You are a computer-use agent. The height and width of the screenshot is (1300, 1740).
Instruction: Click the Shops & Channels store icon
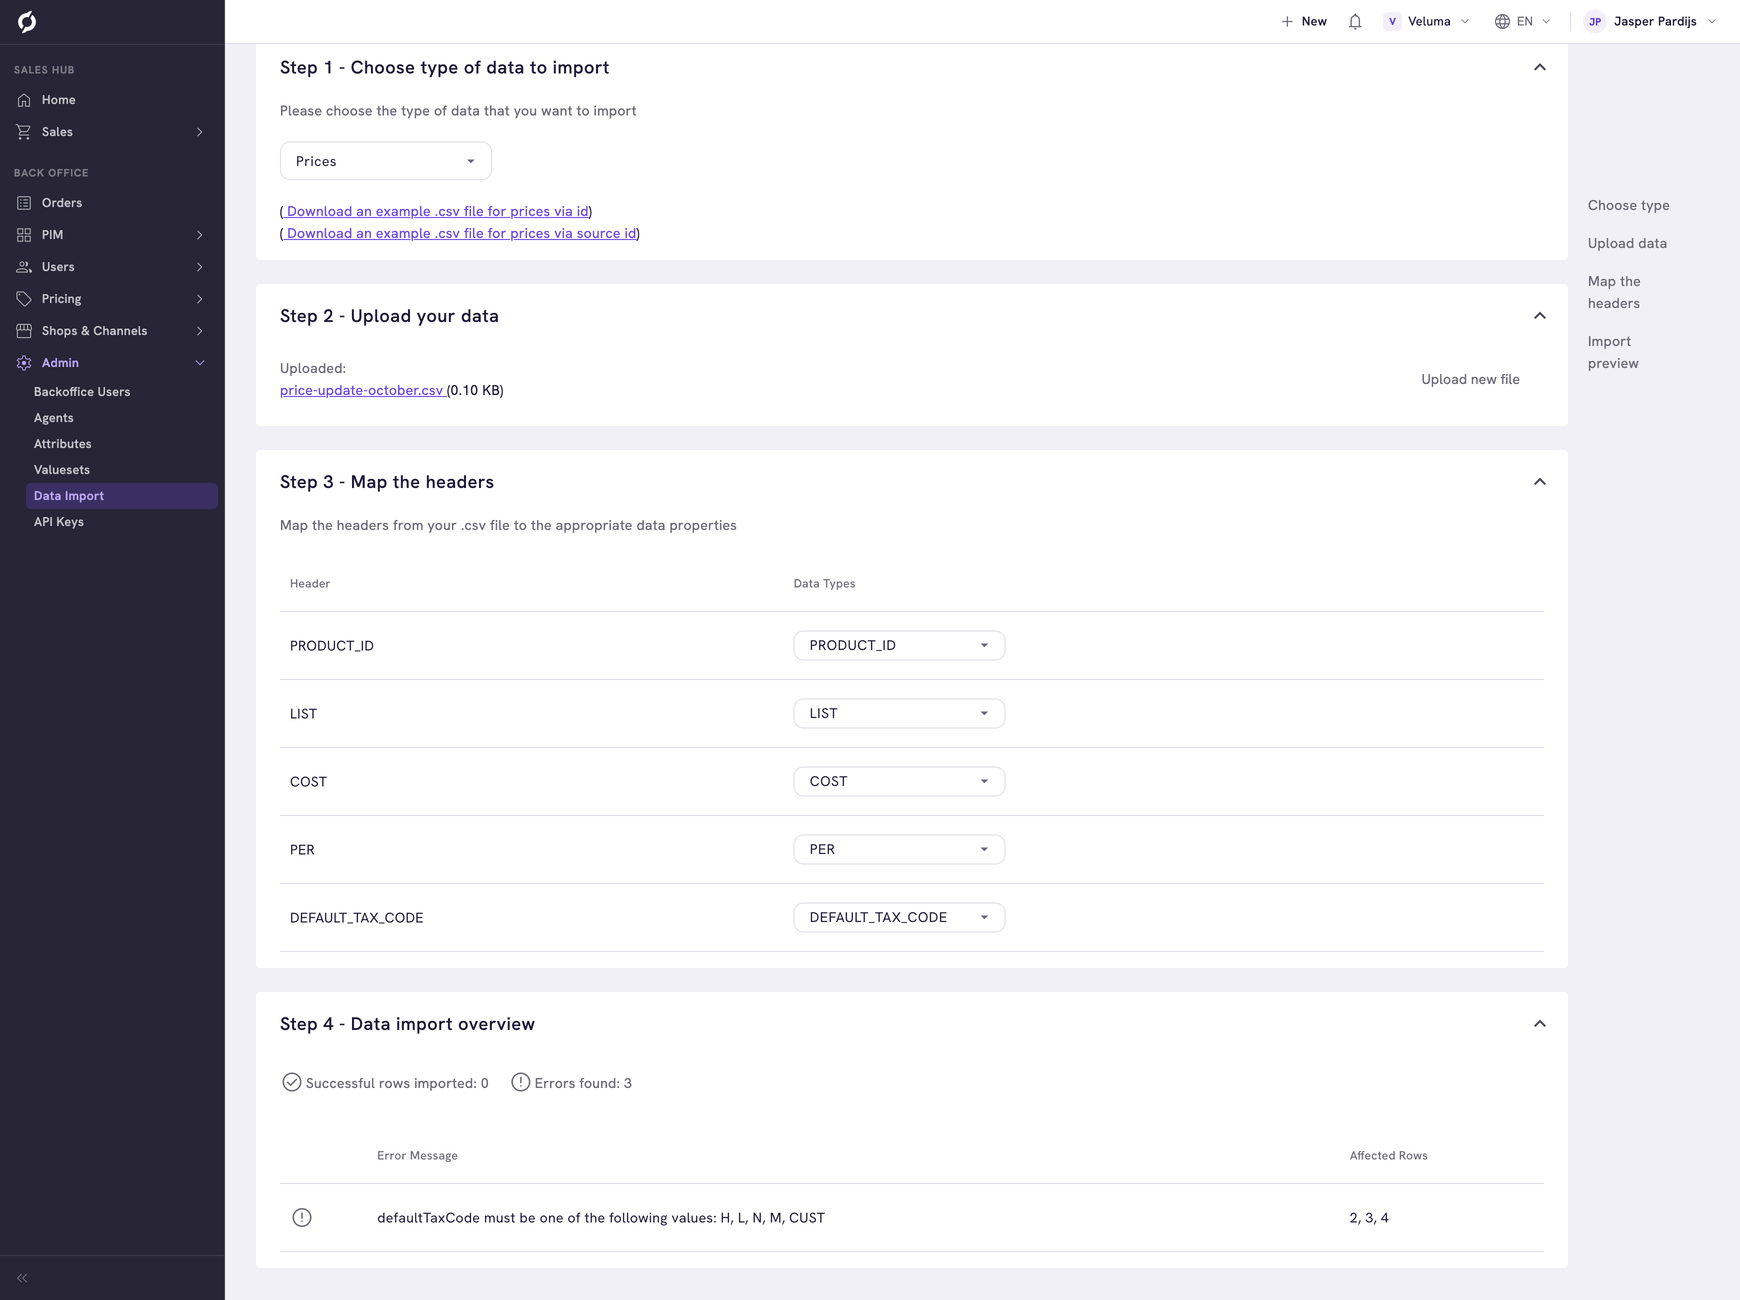(24, 331)
